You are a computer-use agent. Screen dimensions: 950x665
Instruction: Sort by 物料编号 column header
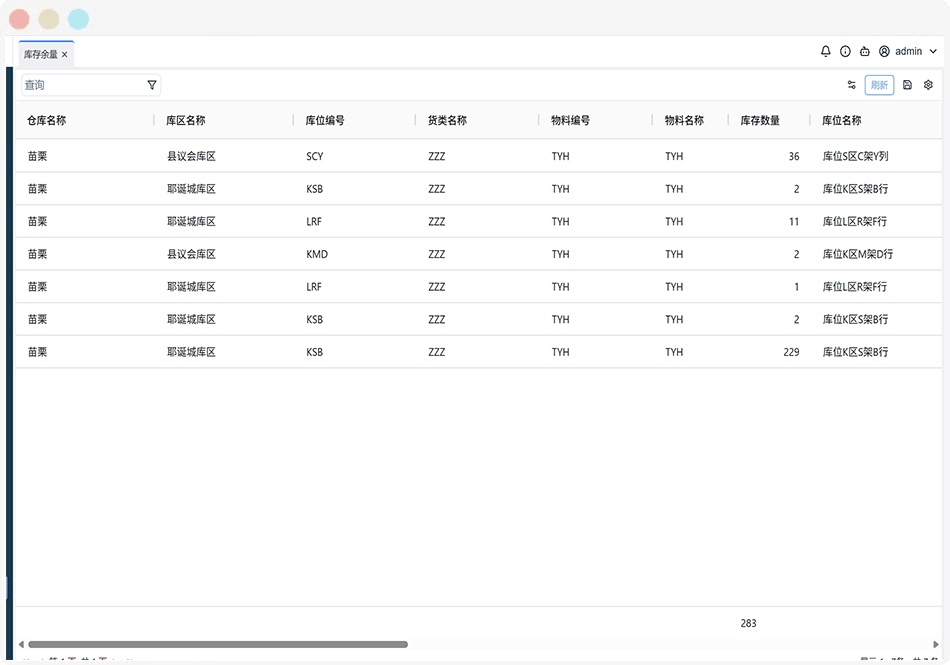point(570,121)
